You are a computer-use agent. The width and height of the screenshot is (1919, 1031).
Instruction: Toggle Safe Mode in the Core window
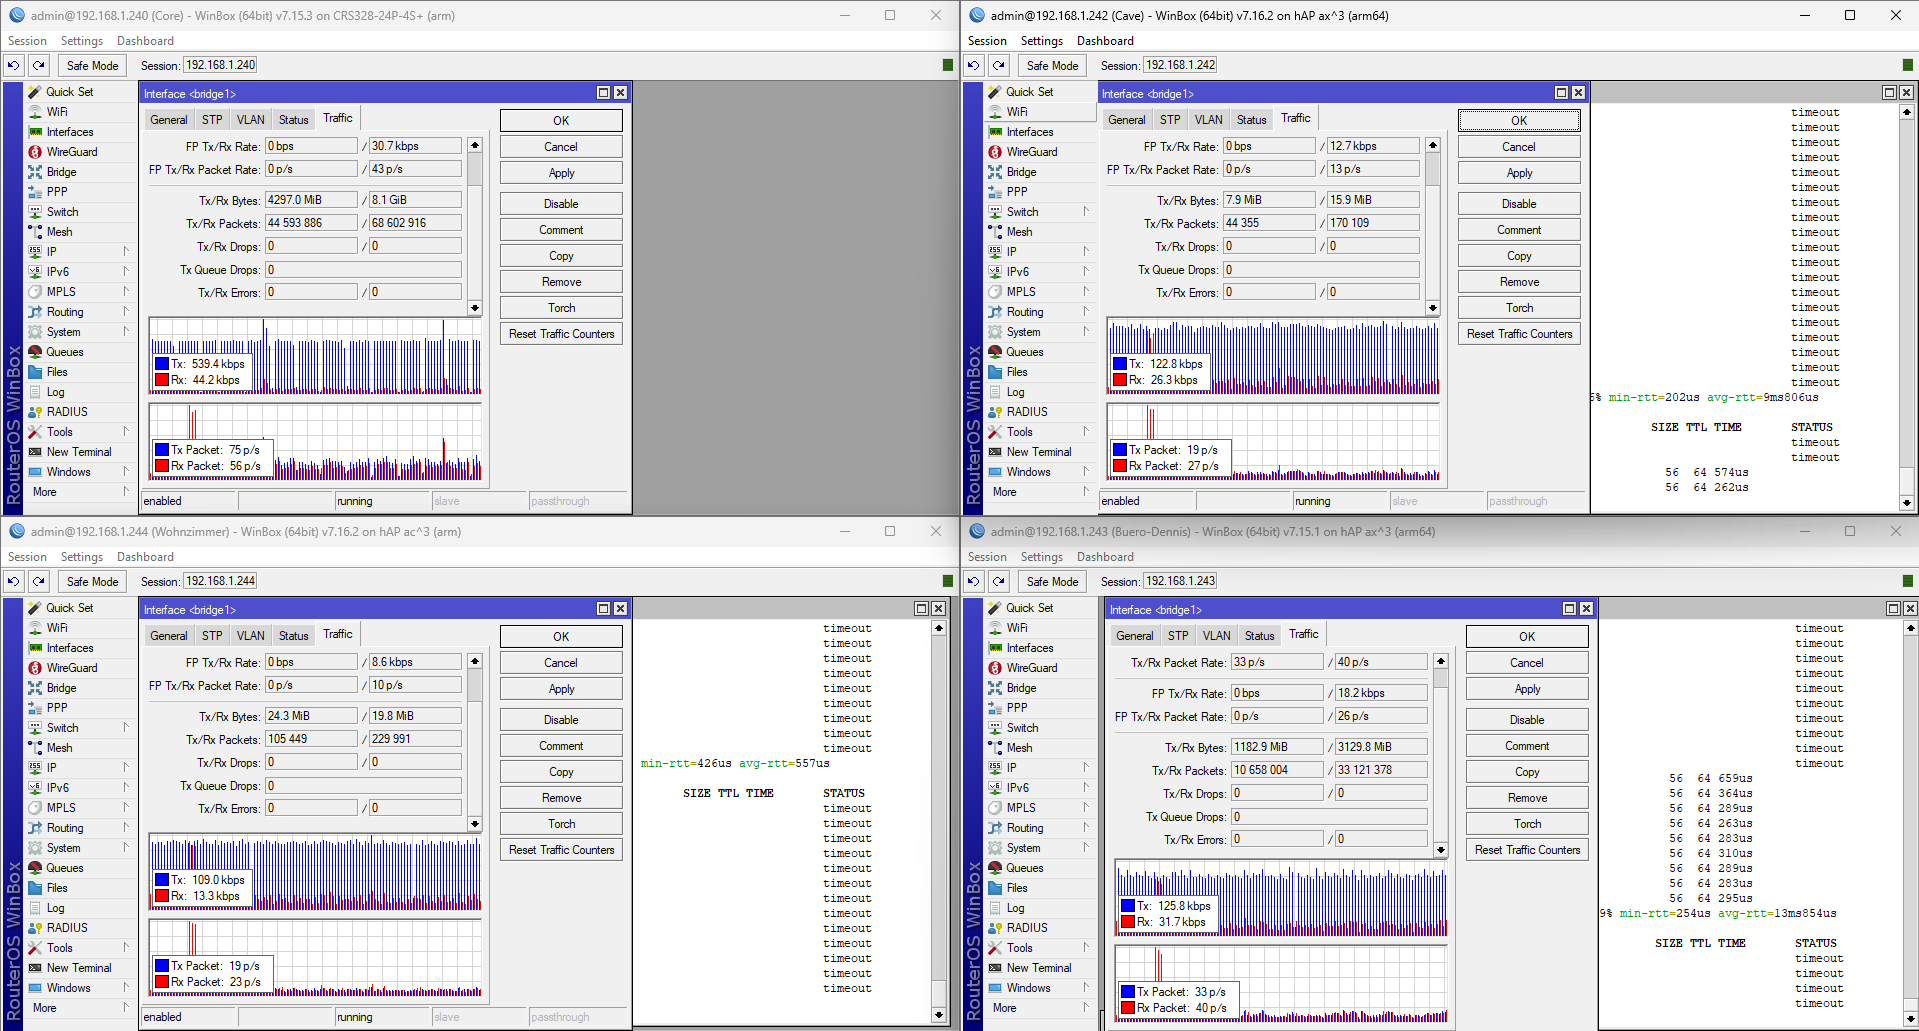92,66
